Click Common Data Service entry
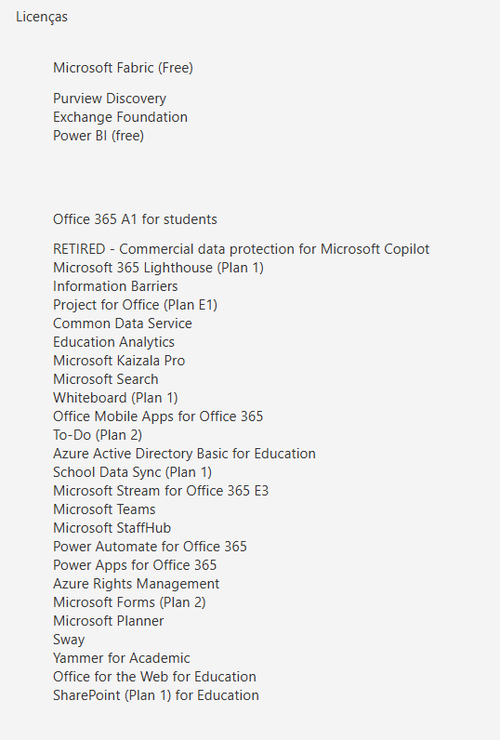 click(122, 324)
